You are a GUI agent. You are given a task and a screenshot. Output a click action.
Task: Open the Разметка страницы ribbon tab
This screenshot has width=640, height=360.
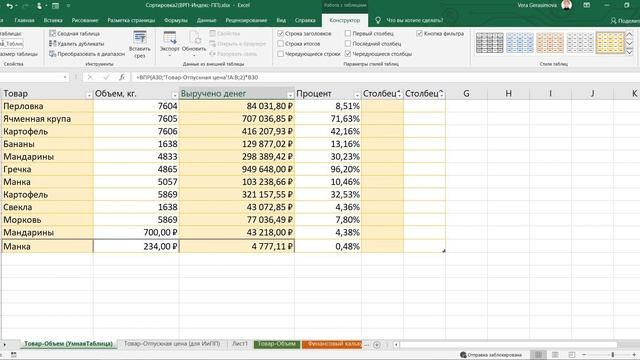[131, 20]
